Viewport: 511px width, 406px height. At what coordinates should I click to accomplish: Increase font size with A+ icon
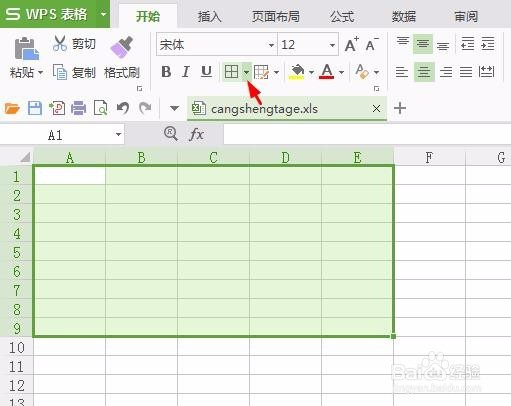[x=352, y=44]
